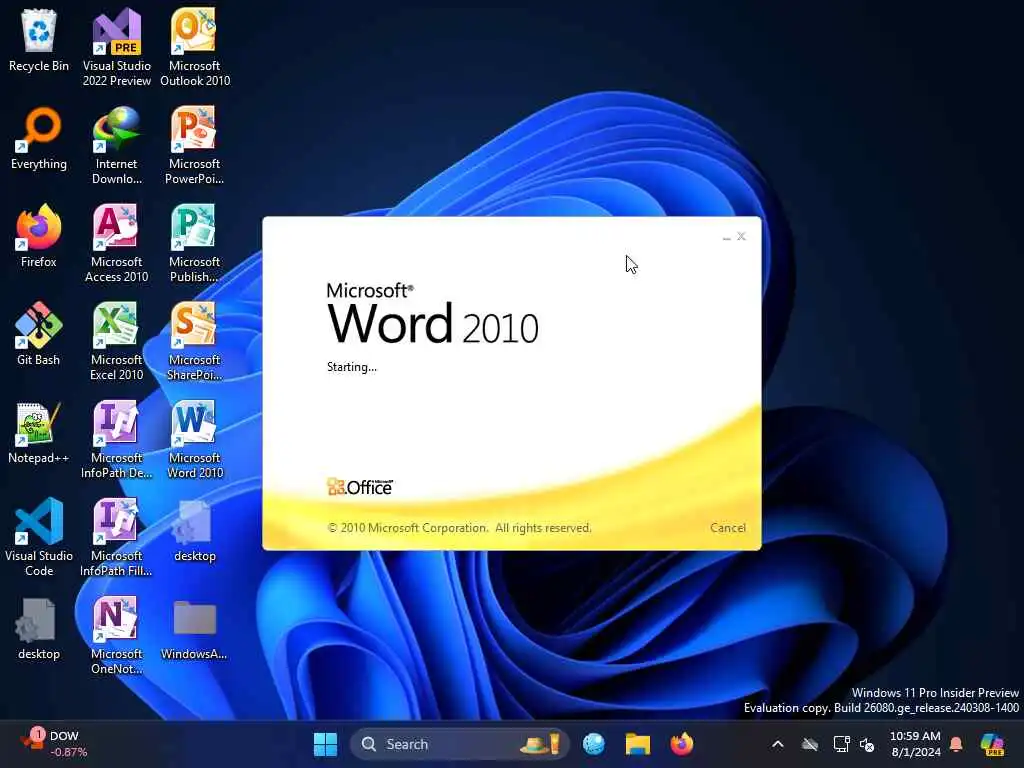Select Microsoft Publisher desktop shortcut
1024x768 pixels.
point(195,243)
